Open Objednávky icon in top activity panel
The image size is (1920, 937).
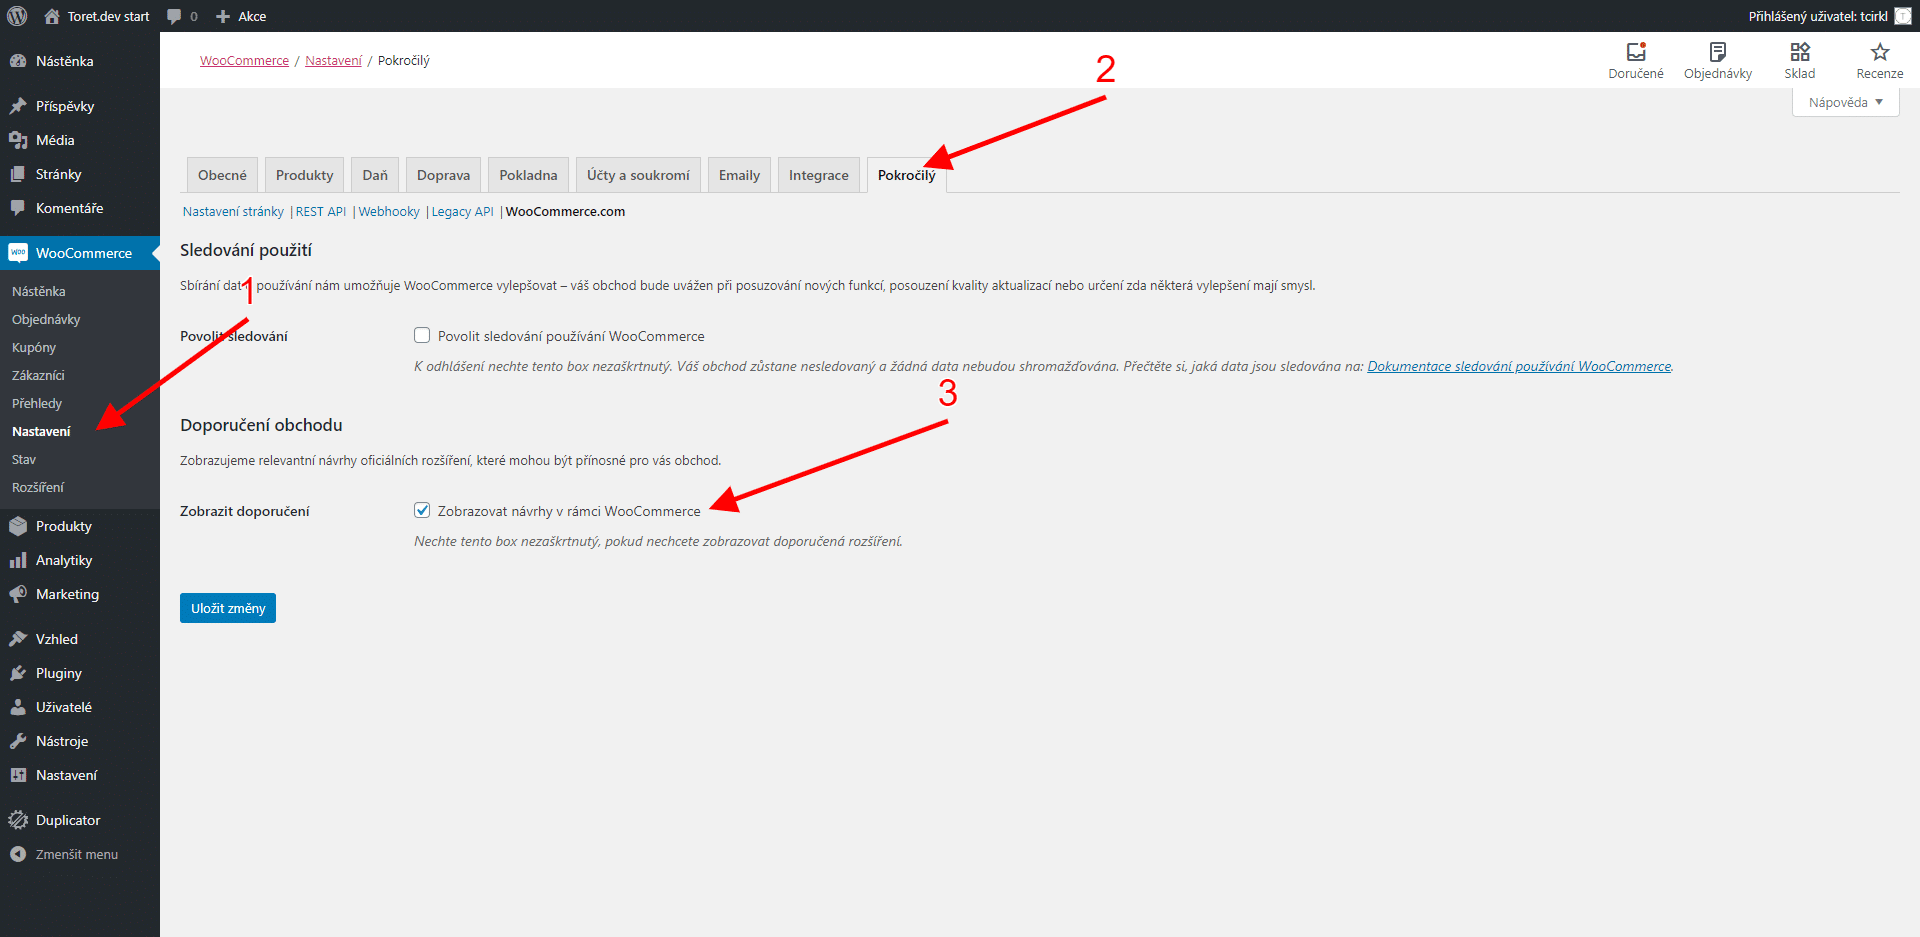1718,52
